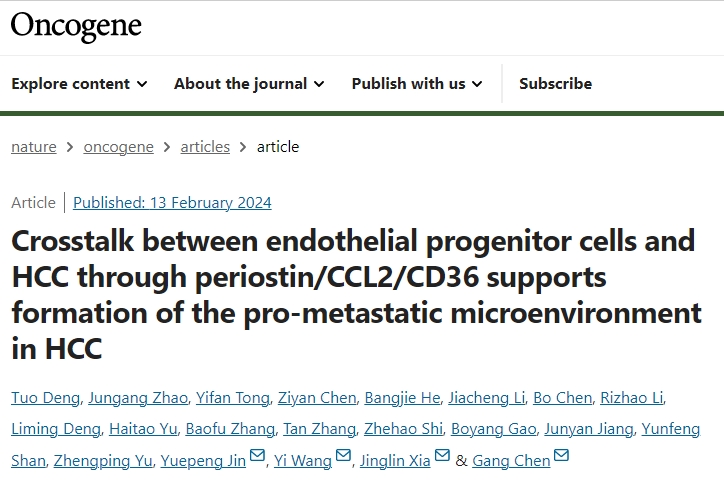Navigate to the oncogene breadcrumb
Image resolution: width=724 pixels, height=482 pixels.
pos(118,147)
